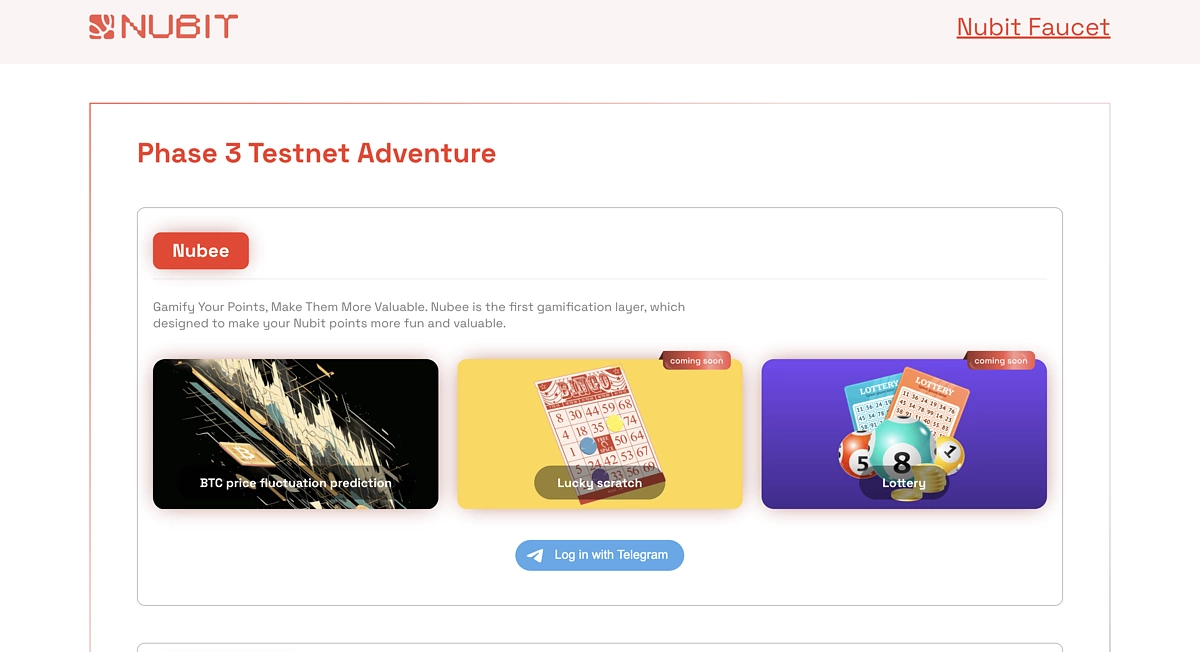Viewport: 1200px width, 652px height.
Task: Click the number 8 lottery ball
Action: tap(901, 455)
